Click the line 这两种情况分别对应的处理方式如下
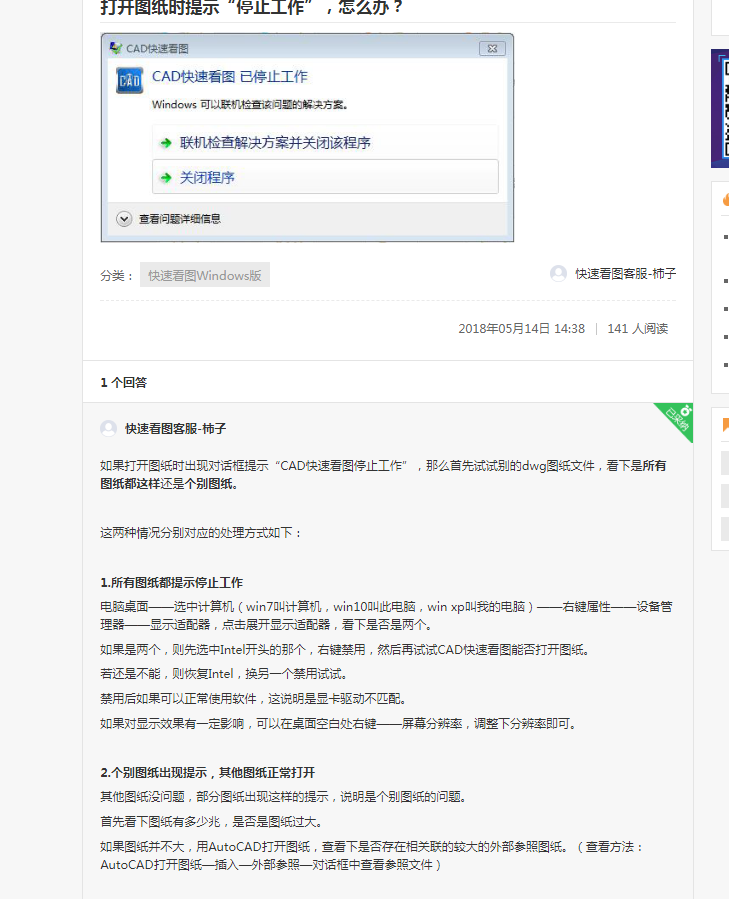The height and width of the screenshot is (899, 729). 201,533
